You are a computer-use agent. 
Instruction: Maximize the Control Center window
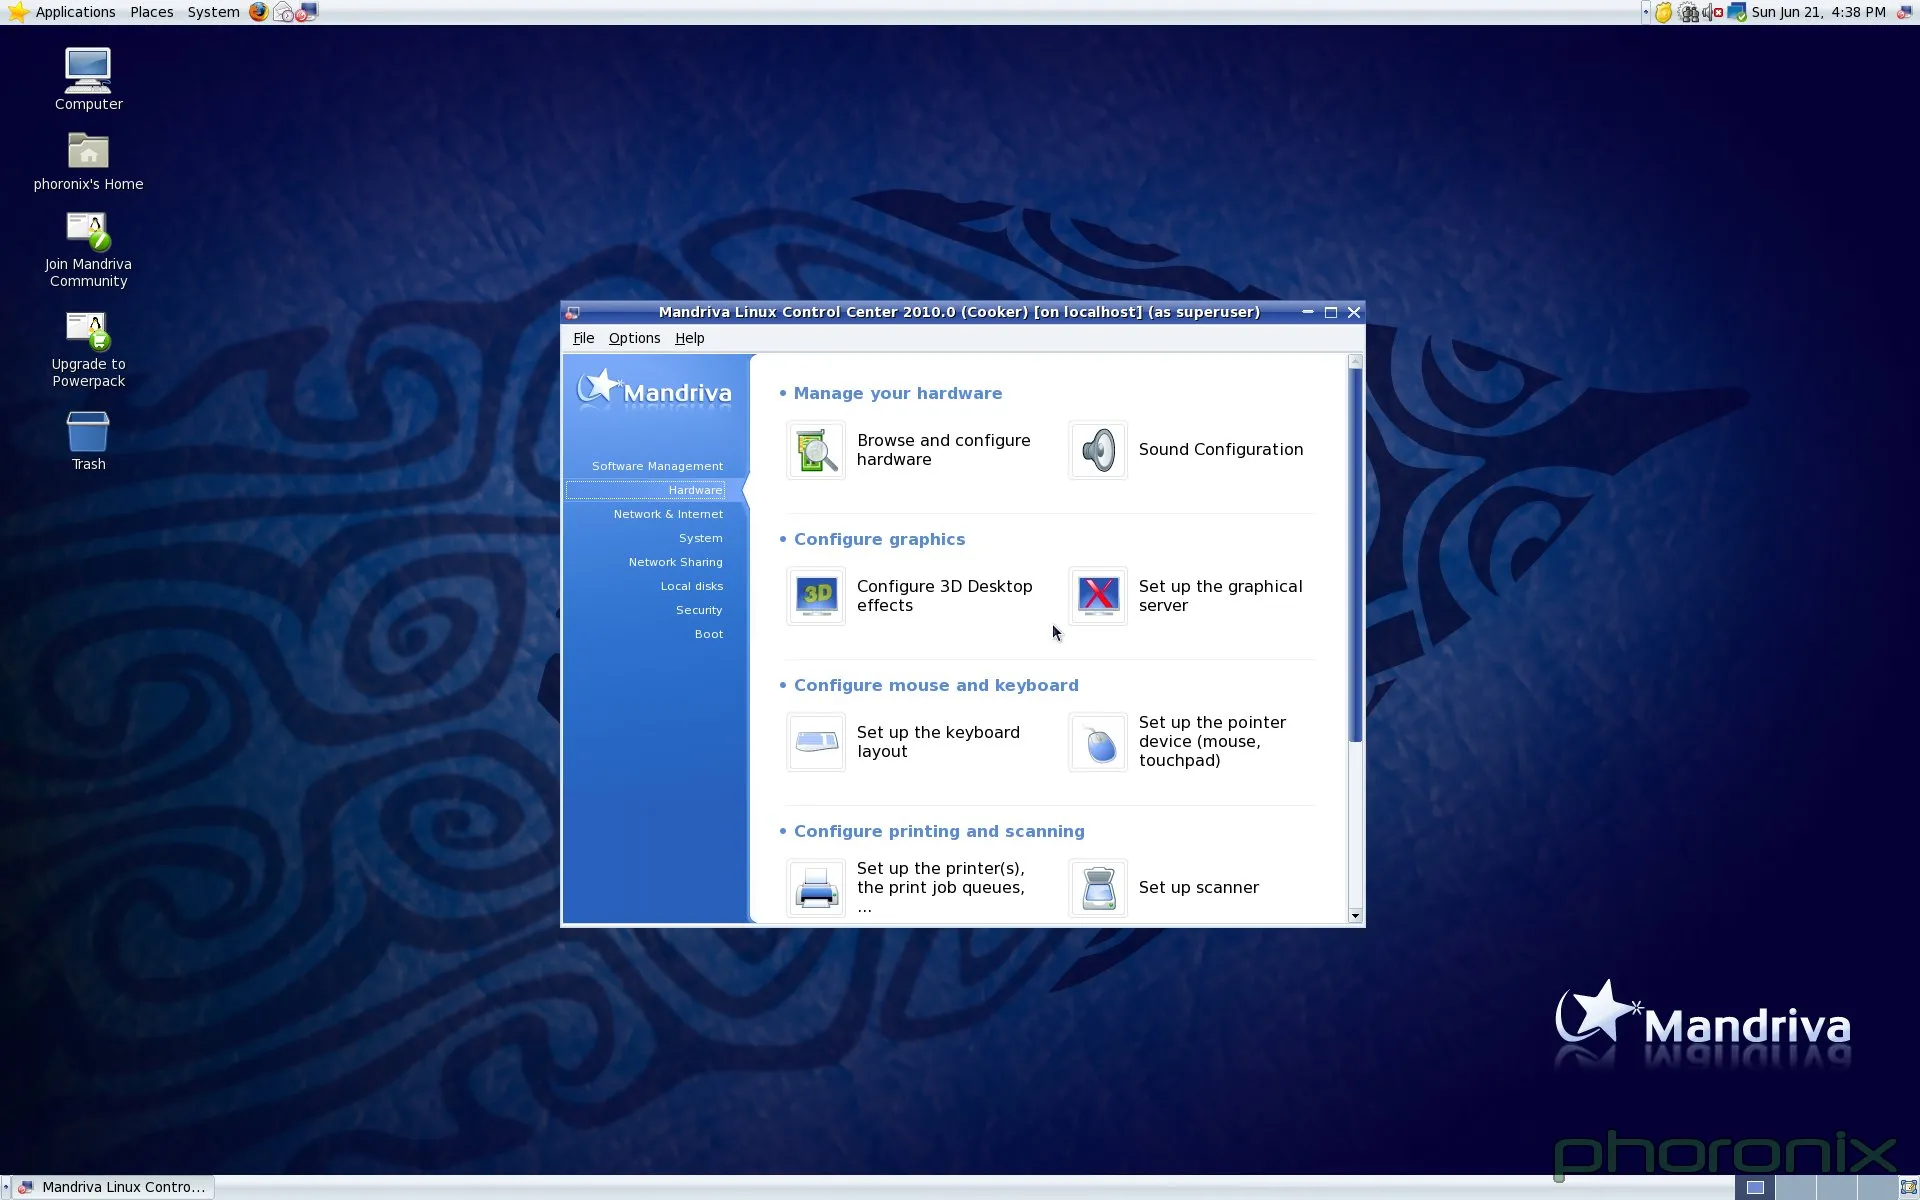1331,312
